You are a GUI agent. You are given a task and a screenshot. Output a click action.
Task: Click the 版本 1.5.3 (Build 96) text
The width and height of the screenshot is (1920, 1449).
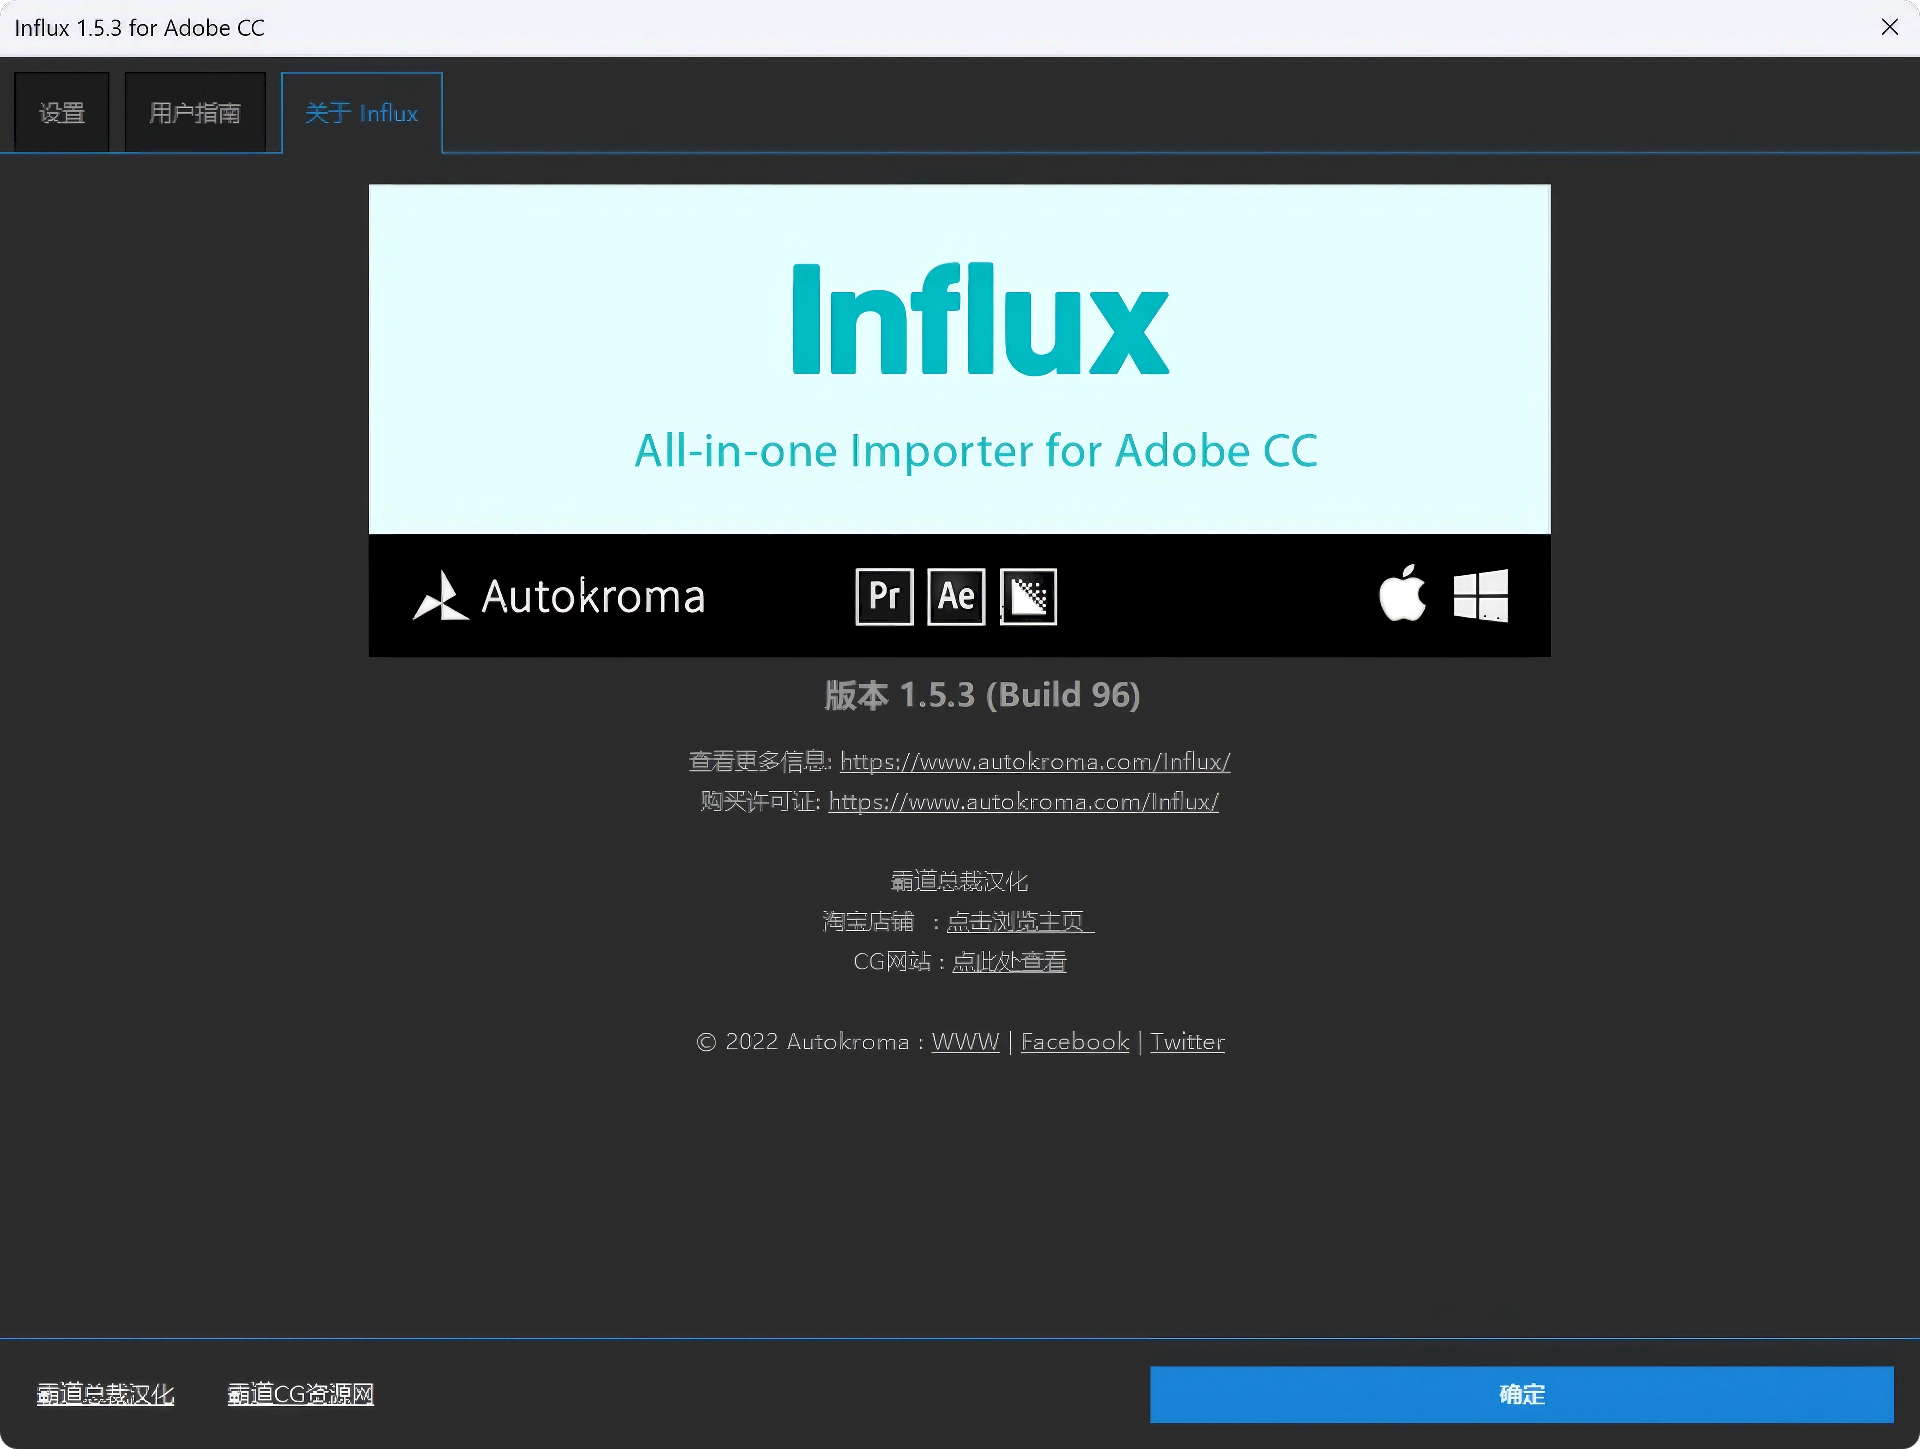(982, 694)
